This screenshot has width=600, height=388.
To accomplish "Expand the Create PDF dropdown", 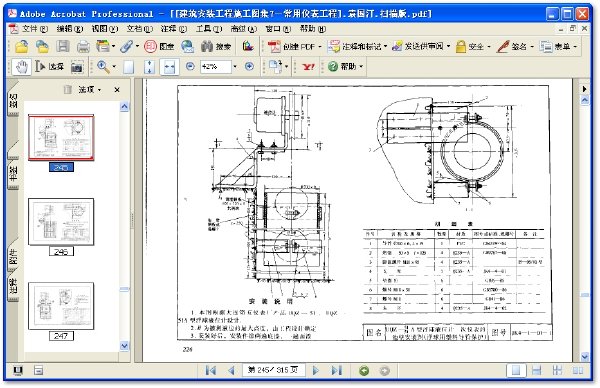I will click(320, 47).
